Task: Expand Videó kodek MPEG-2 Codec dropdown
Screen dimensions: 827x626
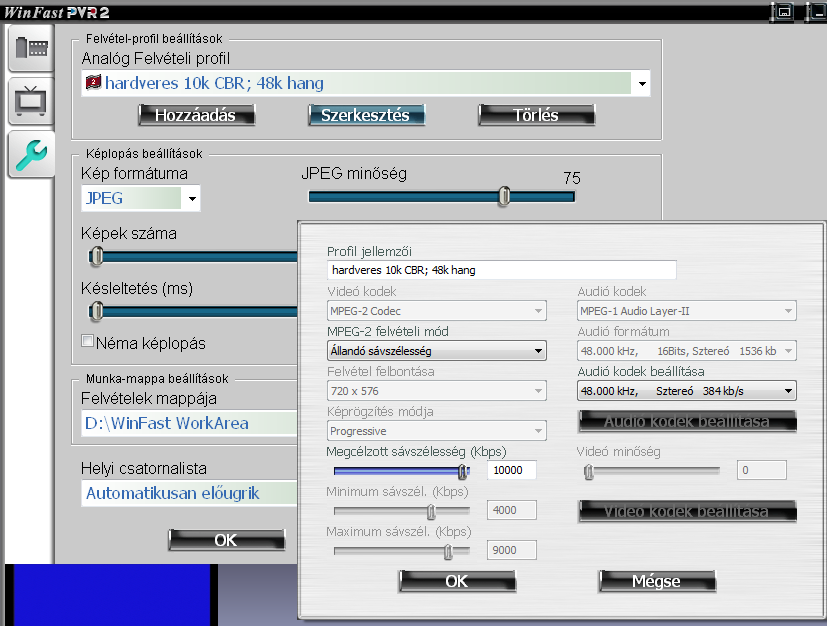Action: pos(436,311)
